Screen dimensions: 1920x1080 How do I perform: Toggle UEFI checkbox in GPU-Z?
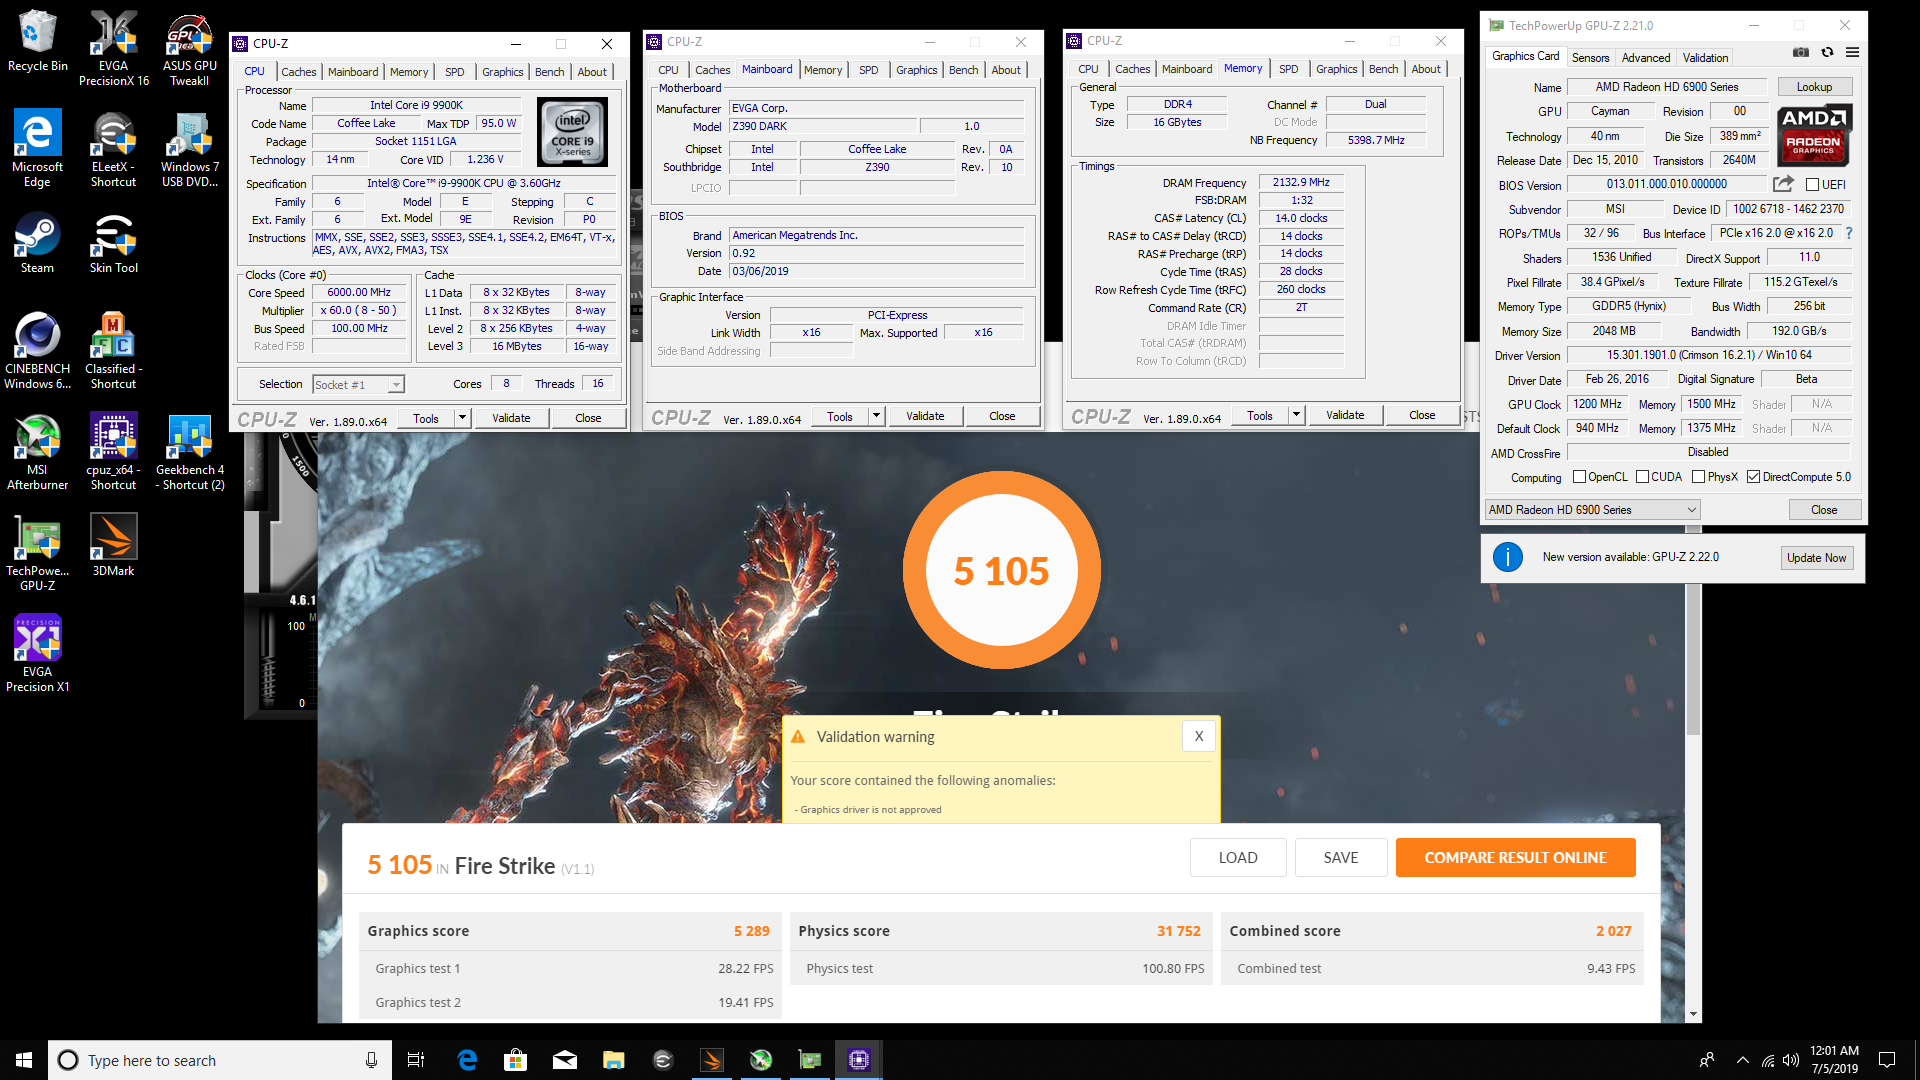click(x=1812, y=185)
